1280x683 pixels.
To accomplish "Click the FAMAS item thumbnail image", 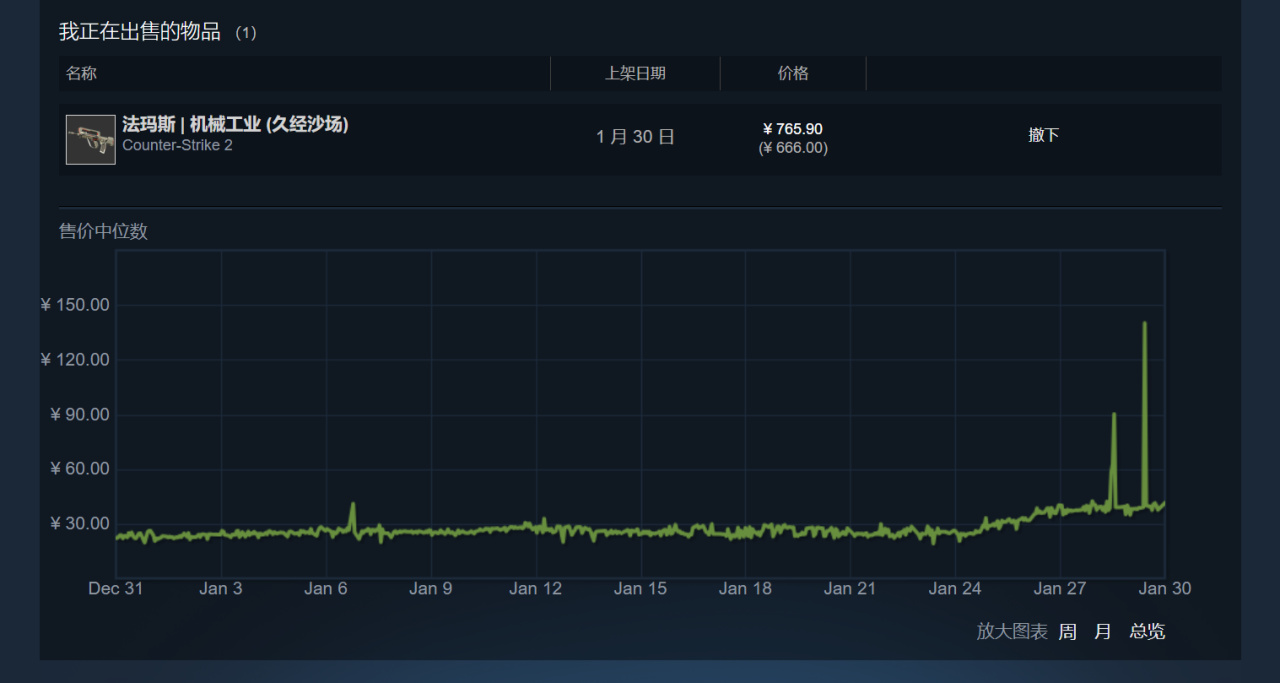I will (x=91, y=140).
